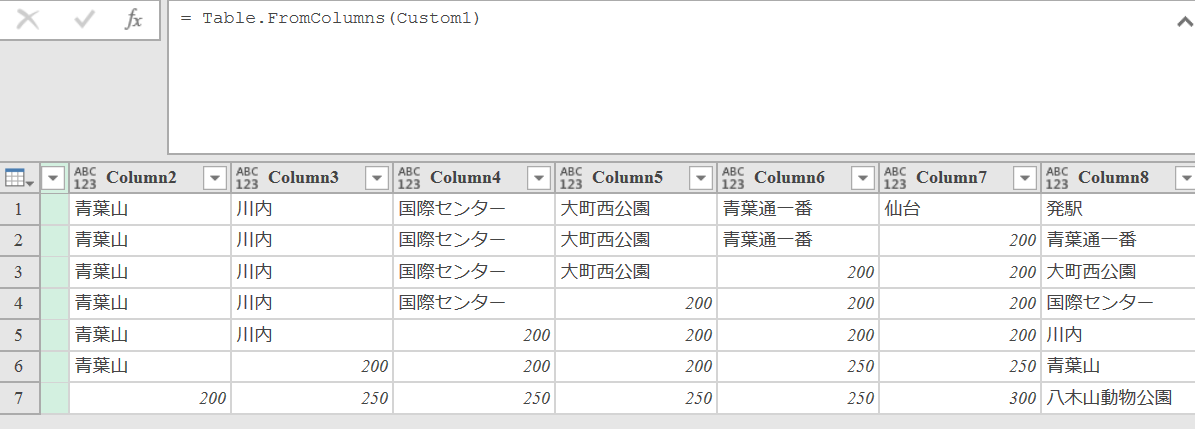Click 川内 in Column3 row 1
Screen dimensions: 1195x429
(x=312, y=209)
